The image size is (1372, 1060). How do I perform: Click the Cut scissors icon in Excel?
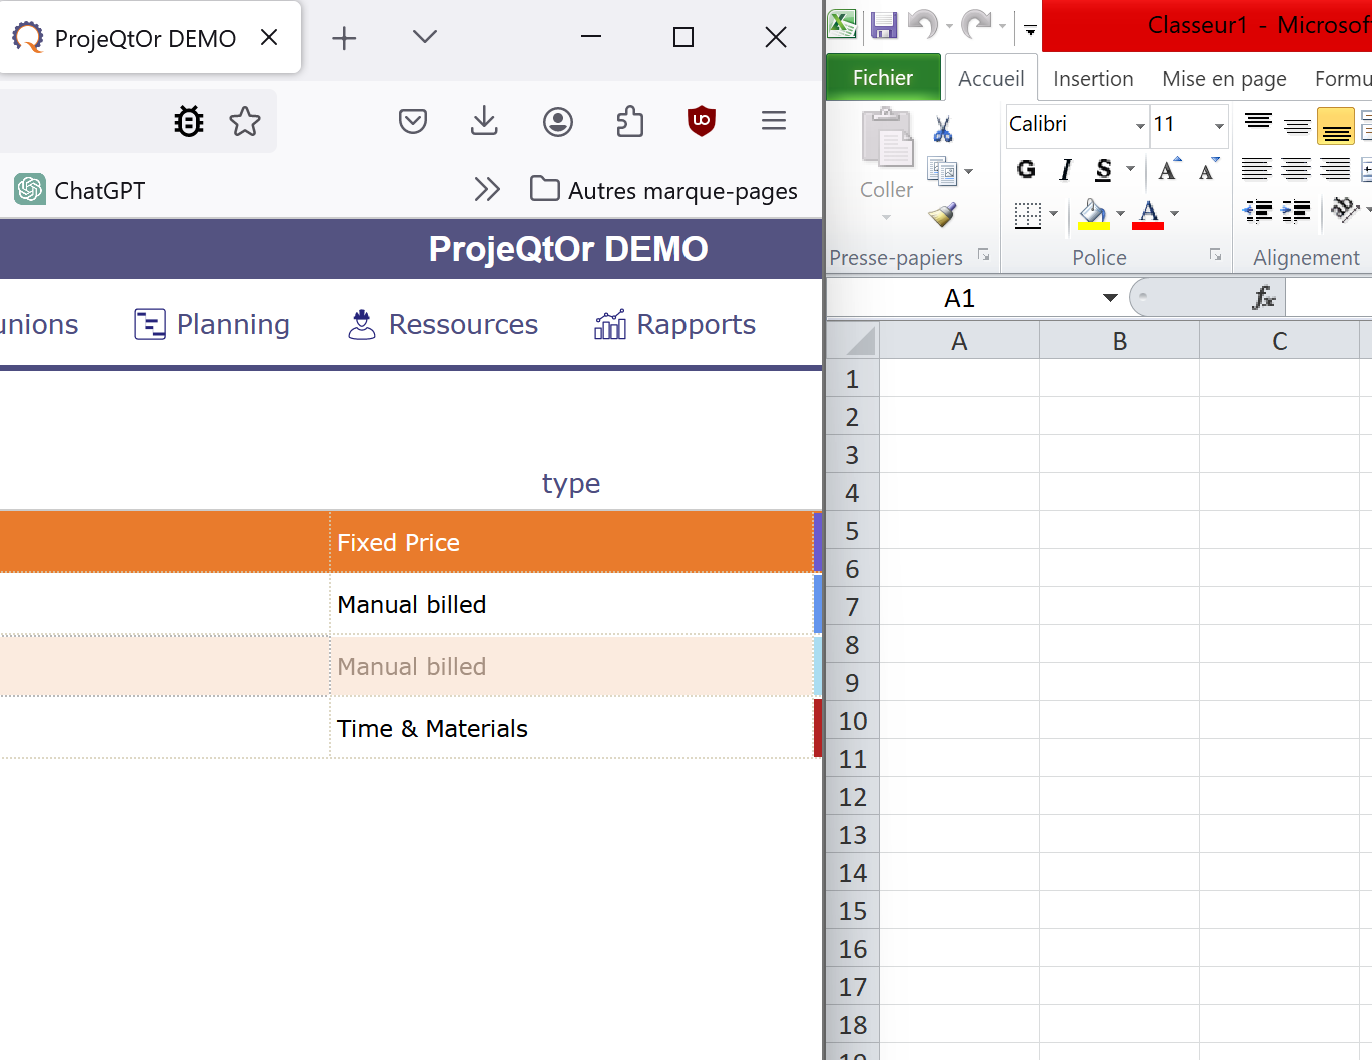pos(943,130)
